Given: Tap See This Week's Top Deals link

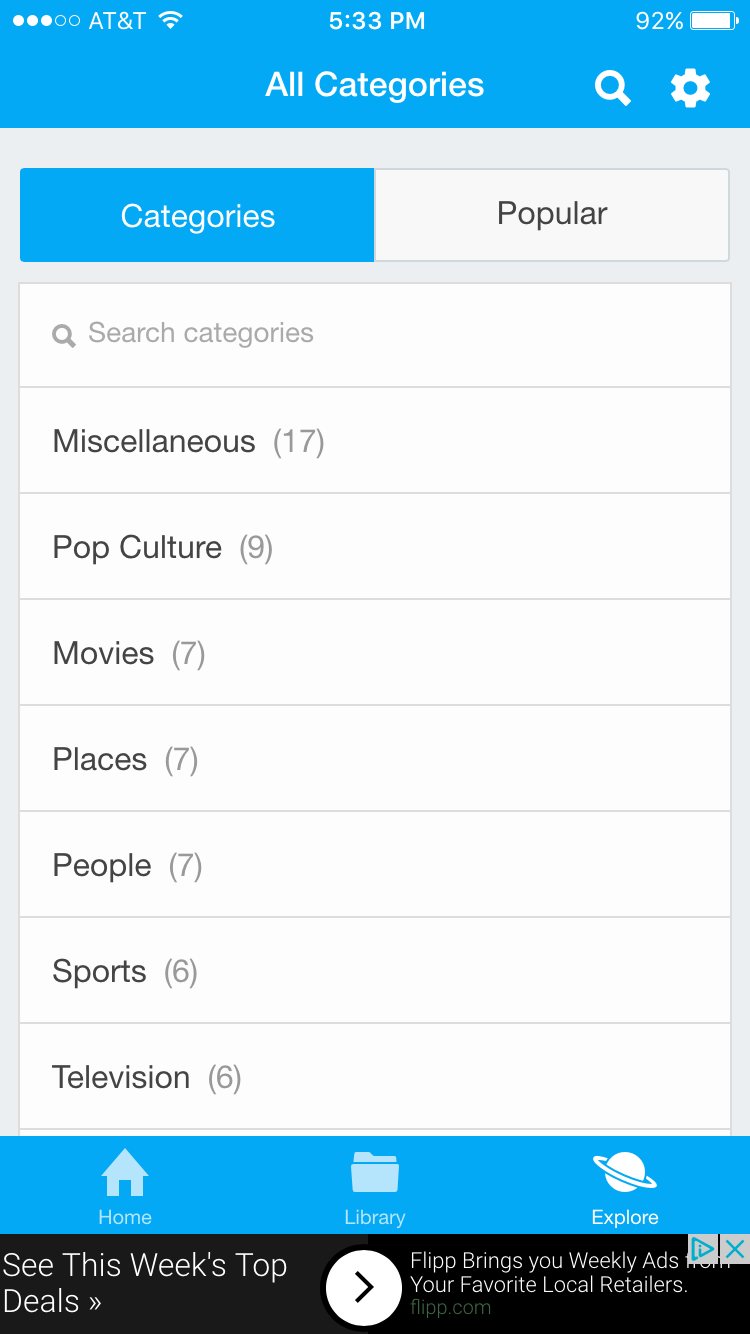Looking at the screenshot, I should [145, 1283].
